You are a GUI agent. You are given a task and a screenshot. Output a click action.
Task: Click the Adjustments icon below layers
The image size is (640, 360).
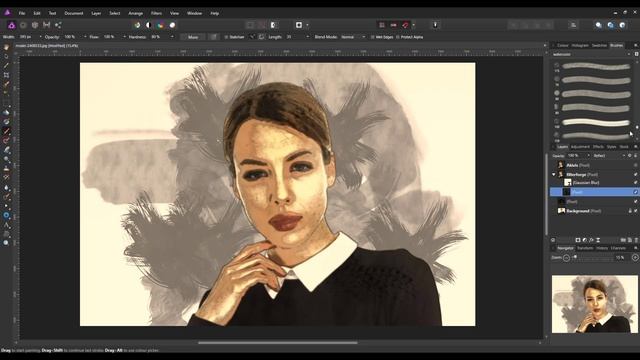click(x=584, y=240)
